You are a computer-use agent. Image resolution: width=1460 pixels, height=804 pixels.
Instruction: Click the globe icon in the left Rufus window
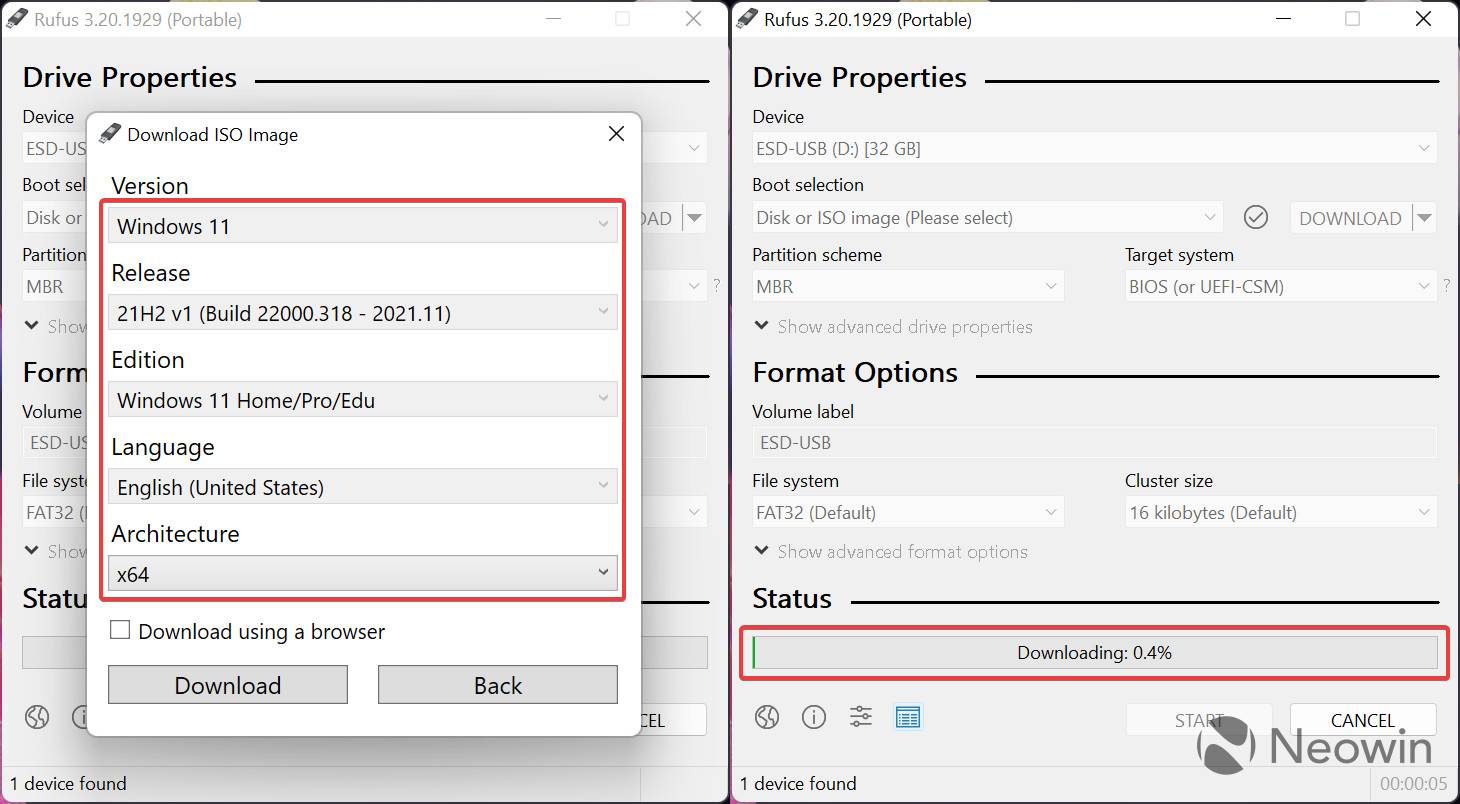click(36, 717)
